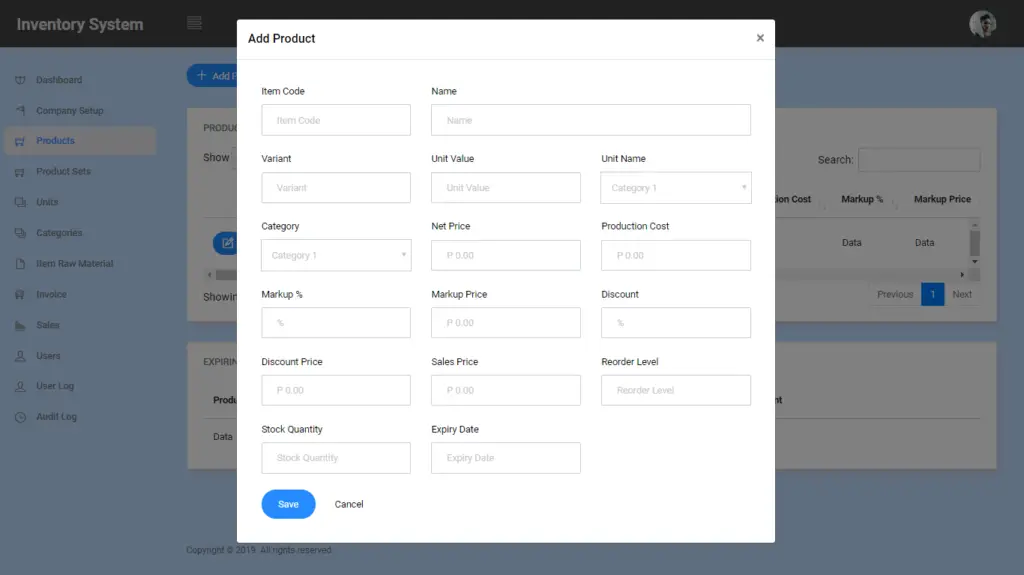Focus the Markup Price input field
The height and width of the screenshot is (575, 1024).
(506, 323)
